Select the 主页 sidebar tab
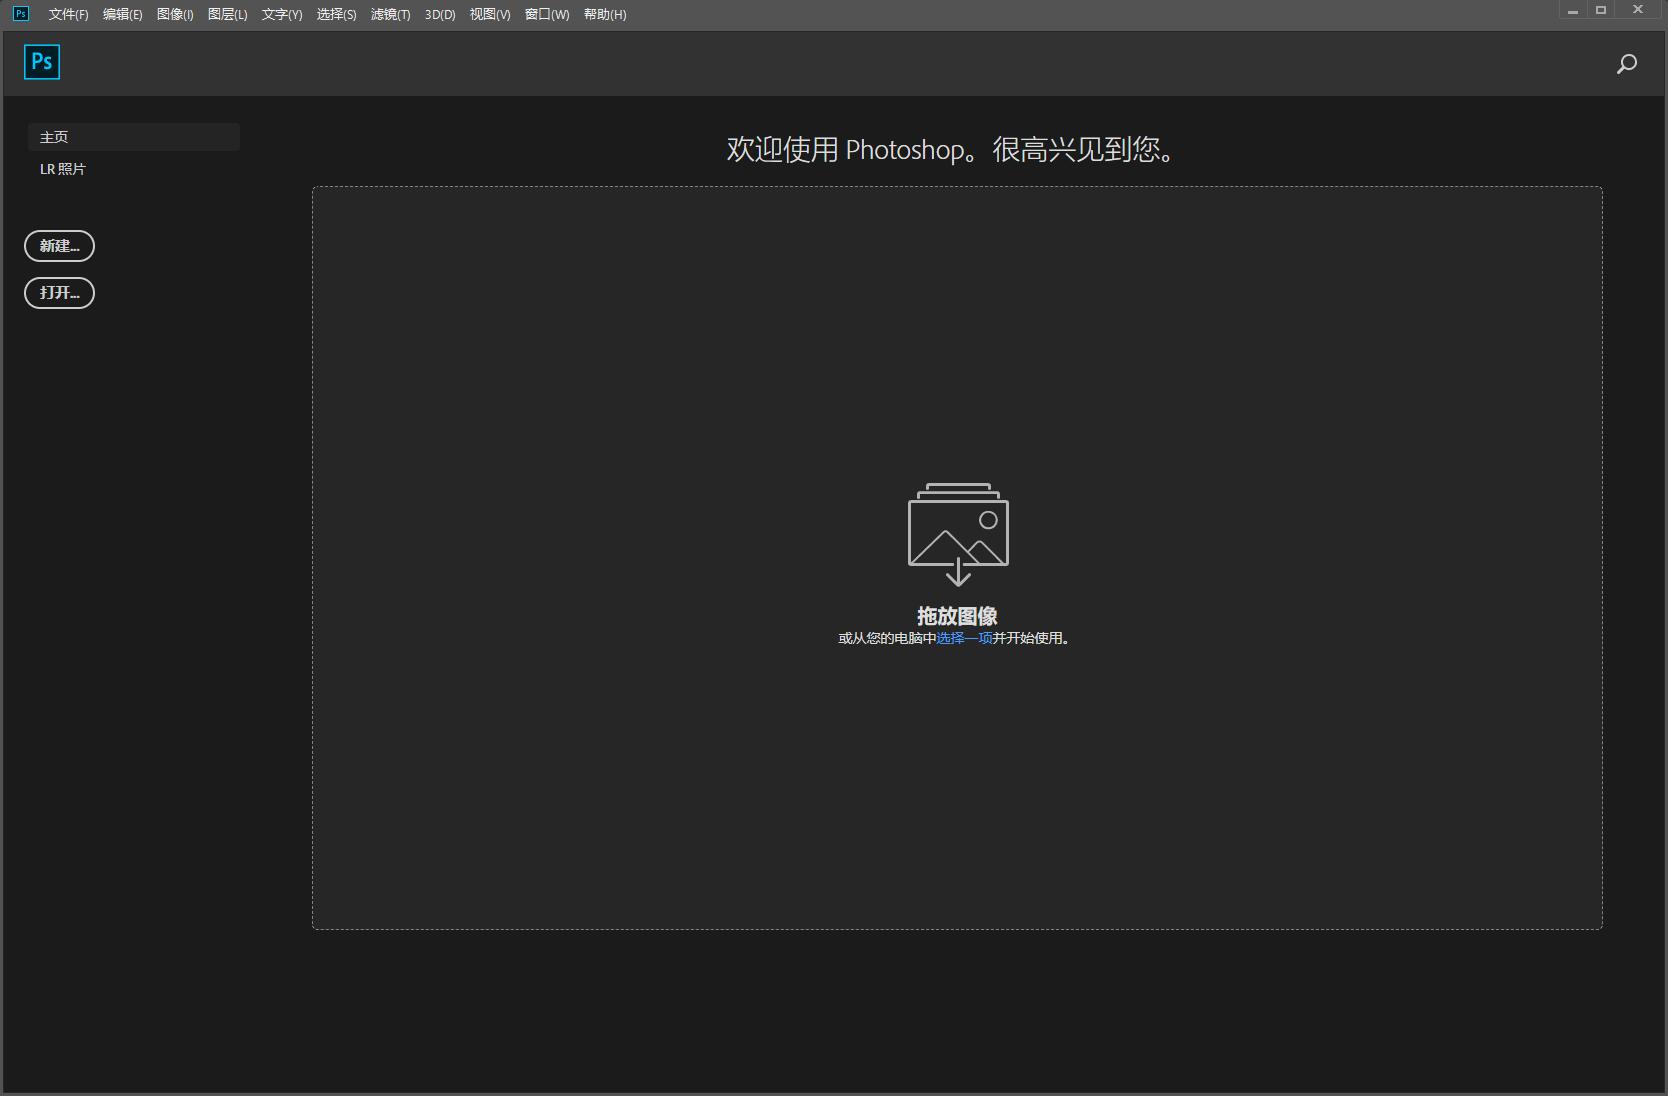The height and width of the screenshot is (1096, 1668). pos(134,137)
